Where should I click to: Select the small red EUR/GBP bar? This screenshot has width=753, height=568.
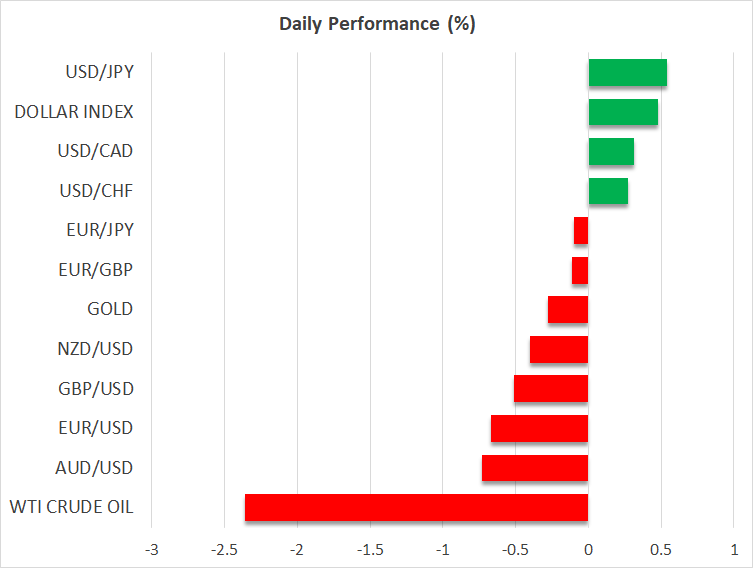click(580, 270)
